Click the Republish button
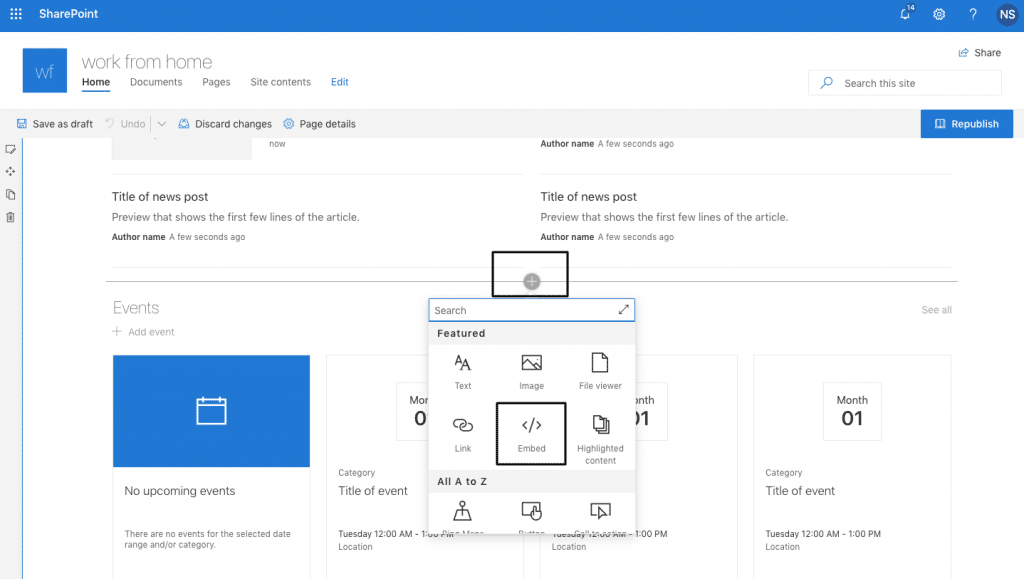 coord(966,123)
